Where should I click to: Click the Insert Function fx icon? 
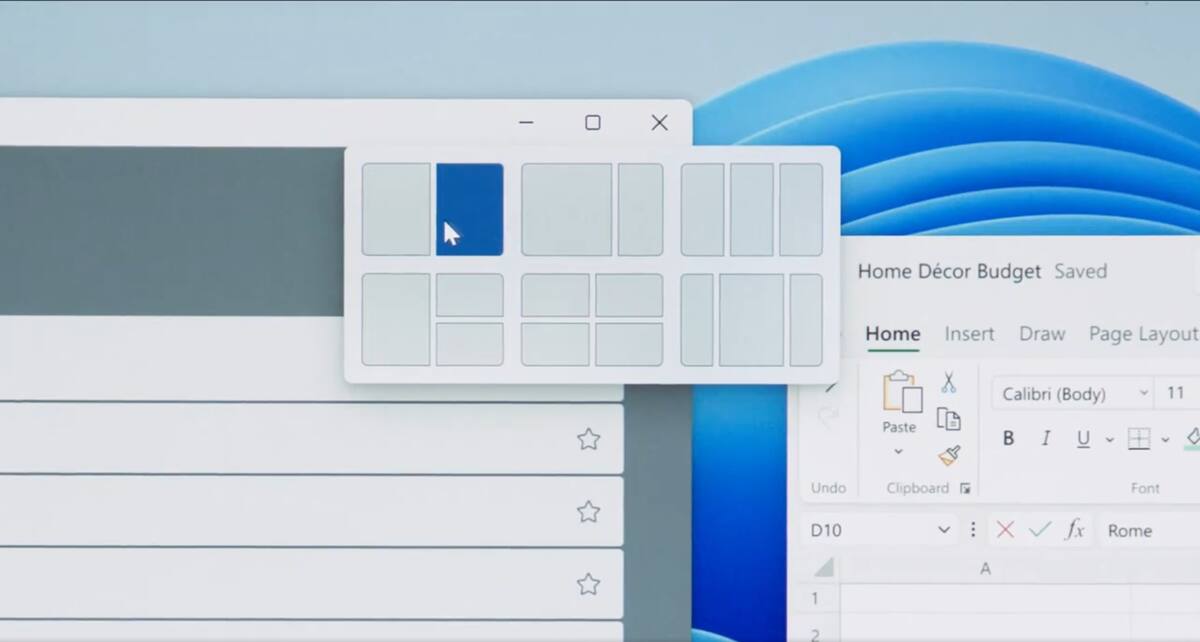coord(1074,530)
